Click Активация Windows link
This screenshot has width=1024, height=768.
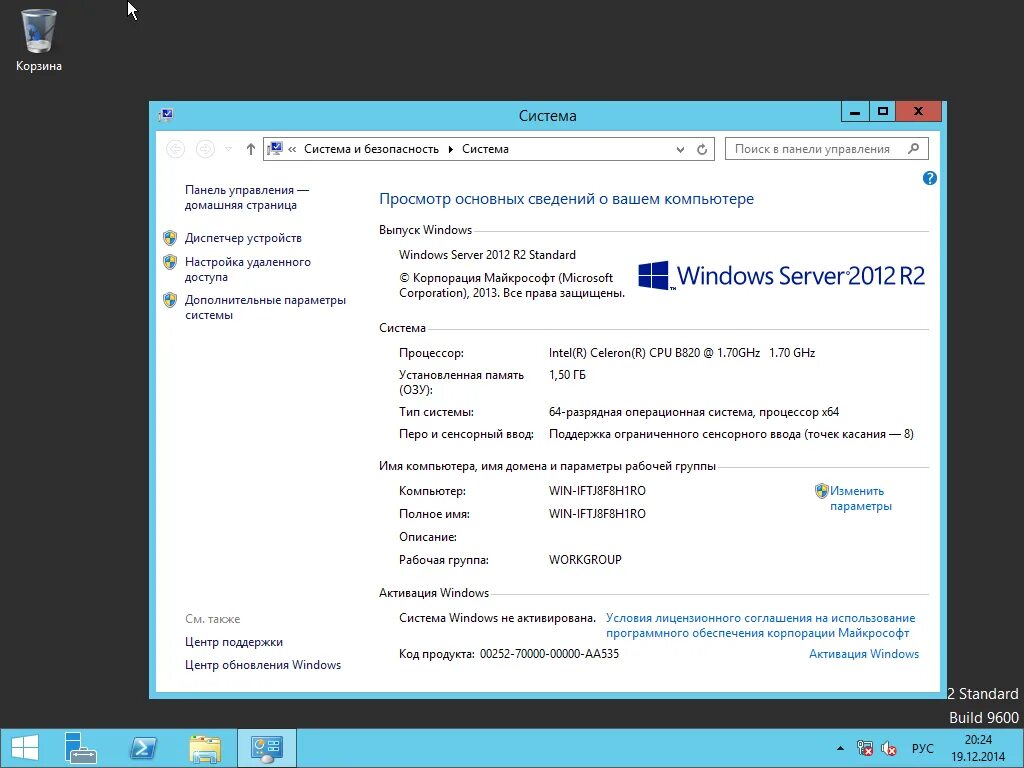(x=863, y=654)
